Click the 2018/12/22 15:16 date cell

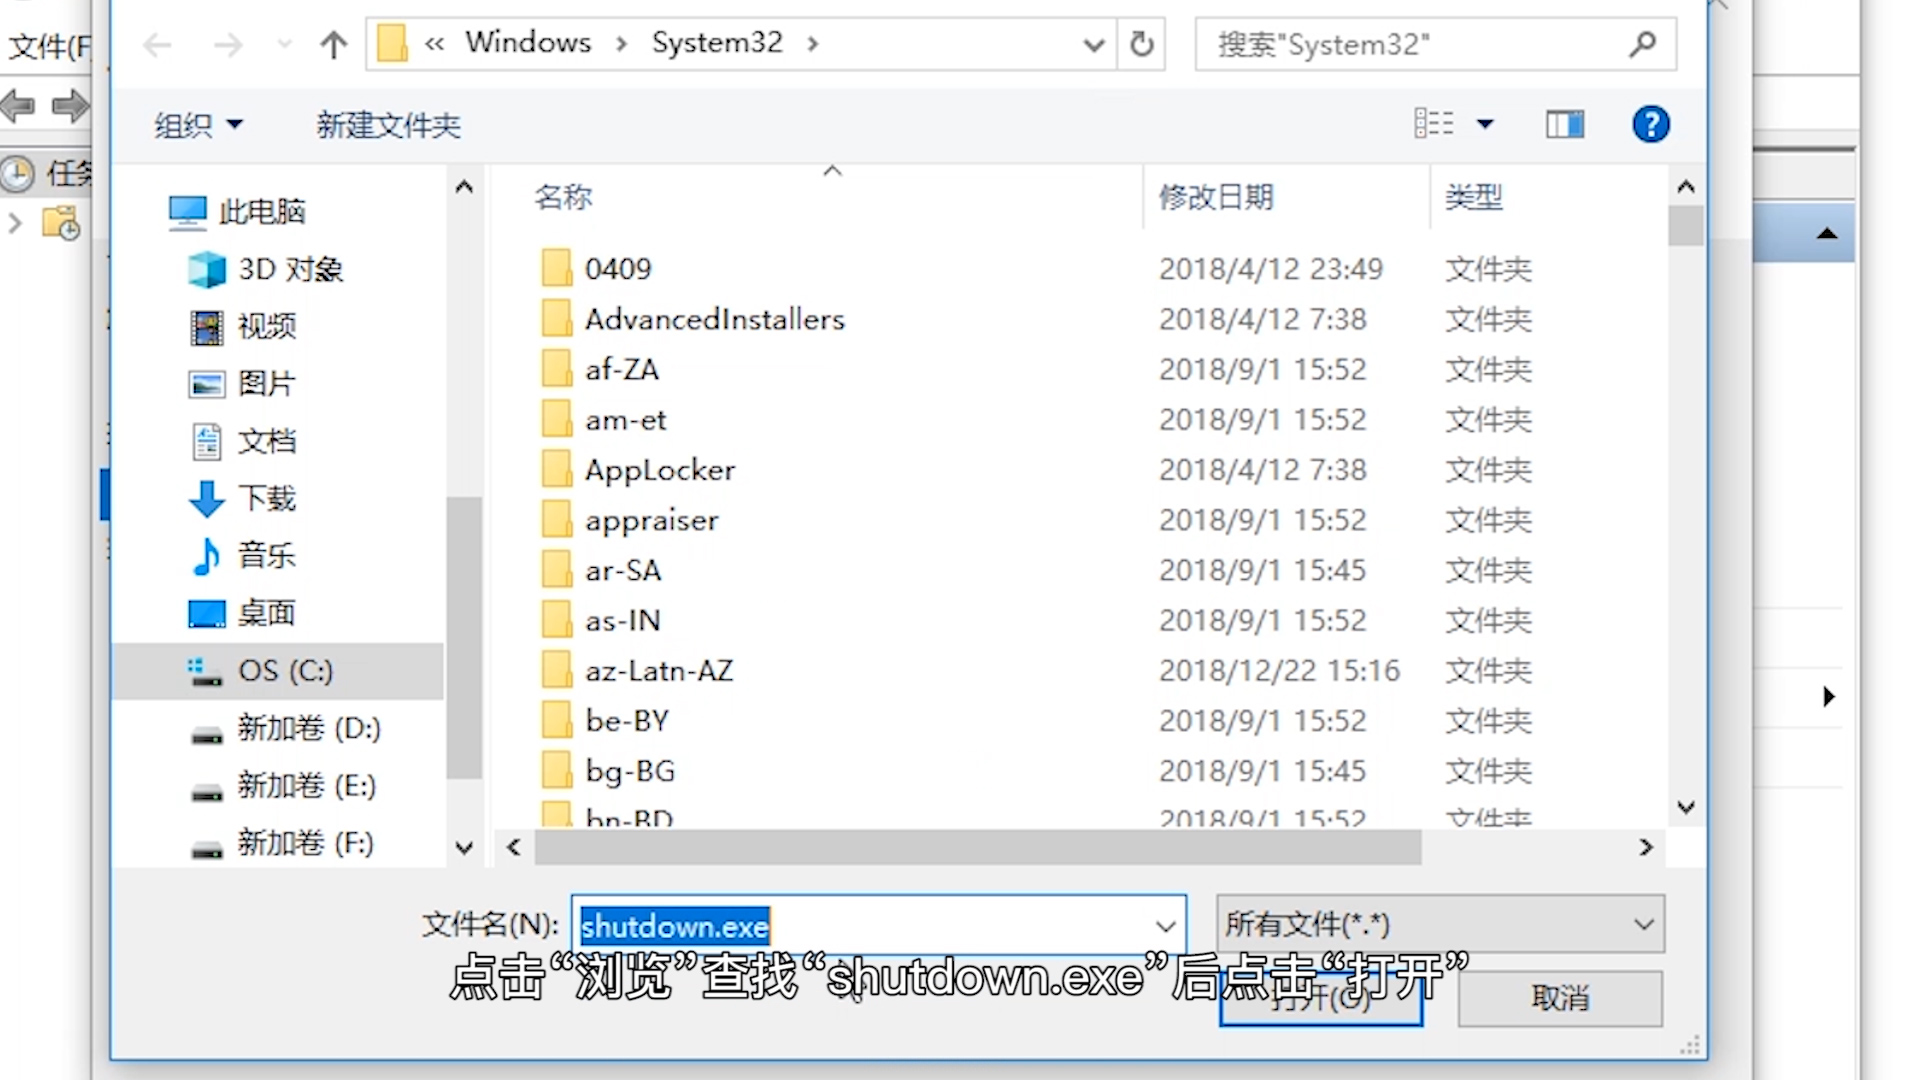(1279, 670)
